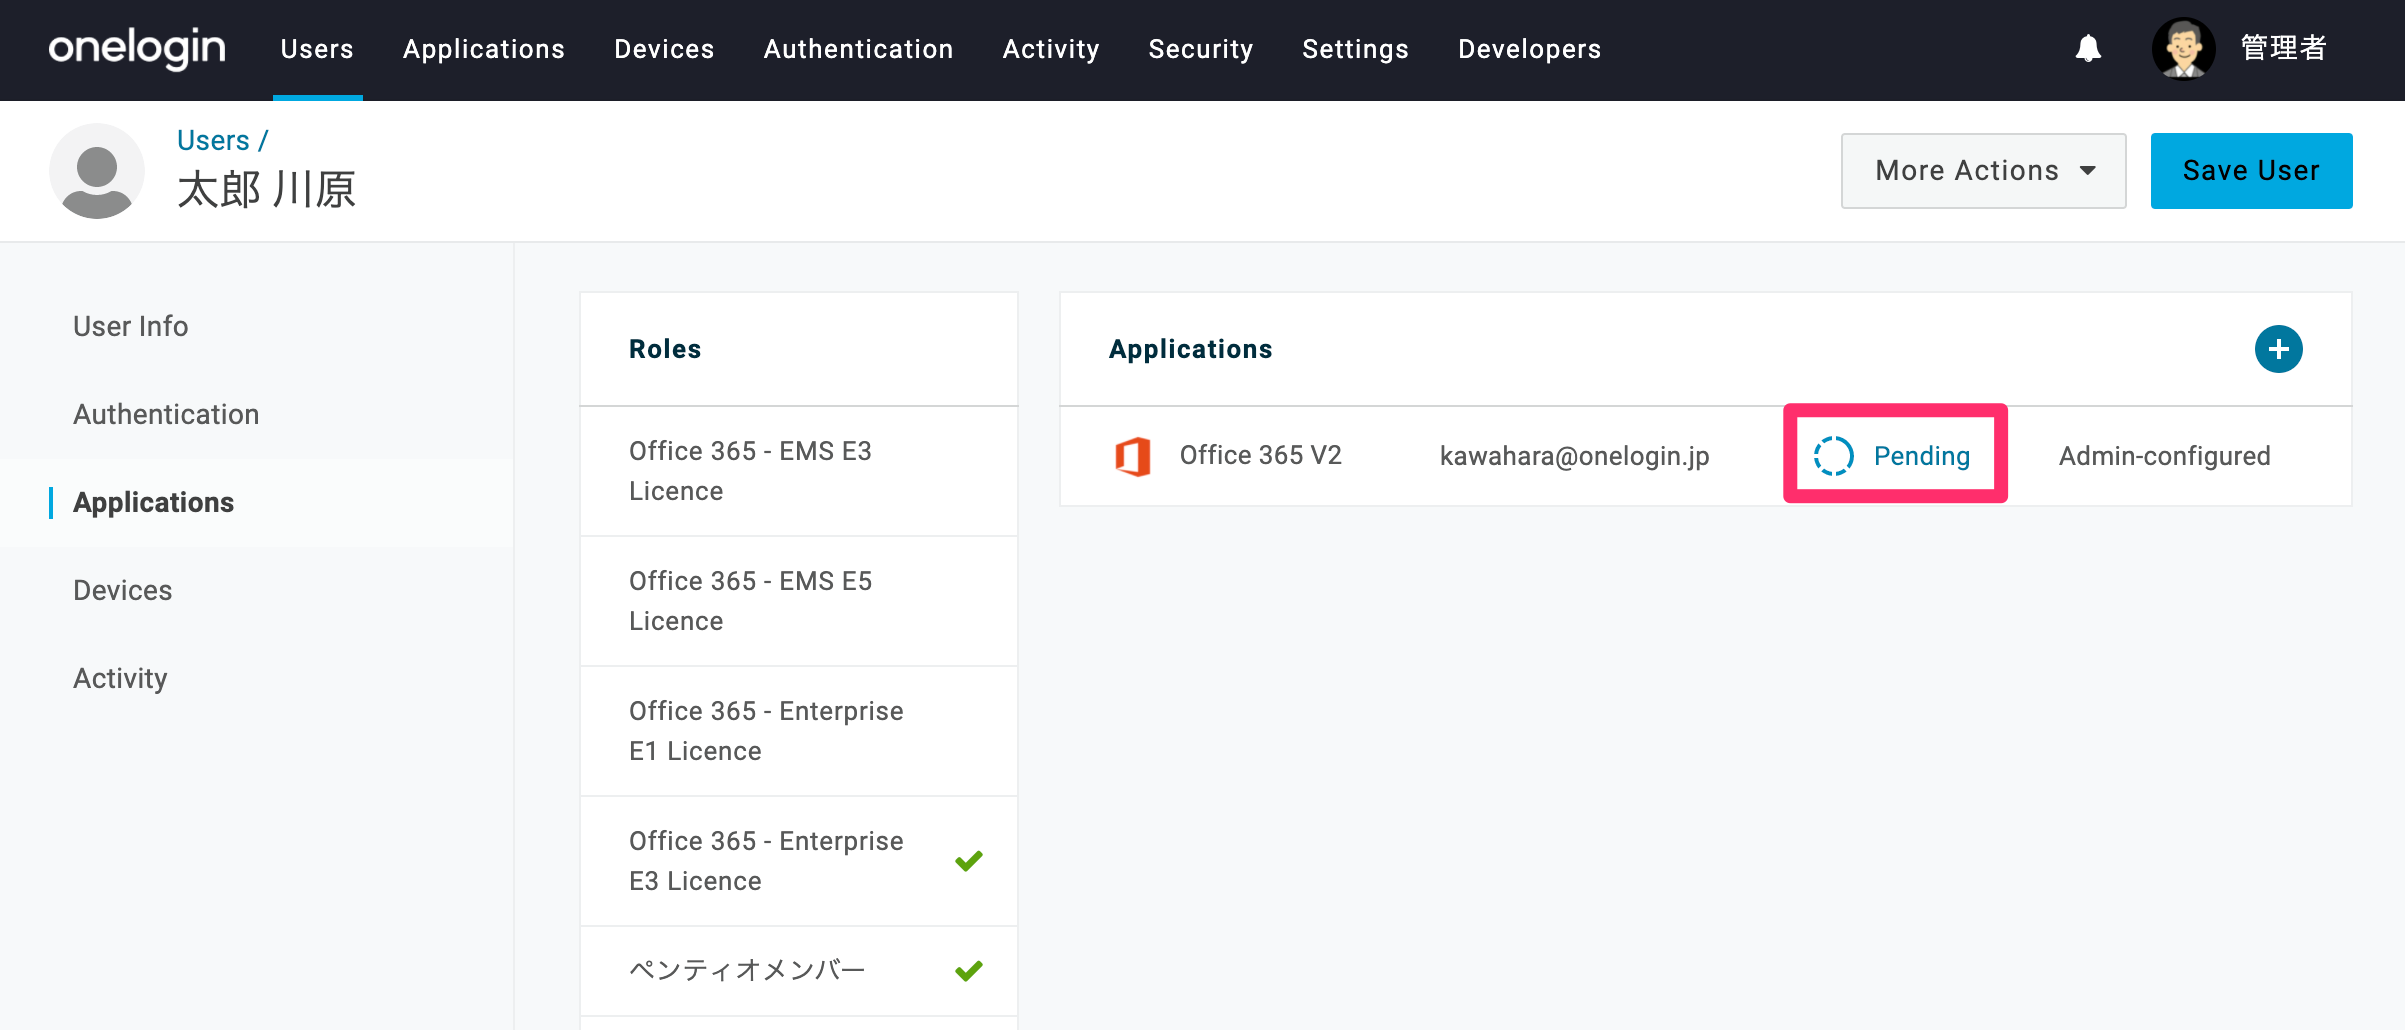Go back via Users breadcrumb link
Screen dimensions: 2405x1030
click(213, 140)
